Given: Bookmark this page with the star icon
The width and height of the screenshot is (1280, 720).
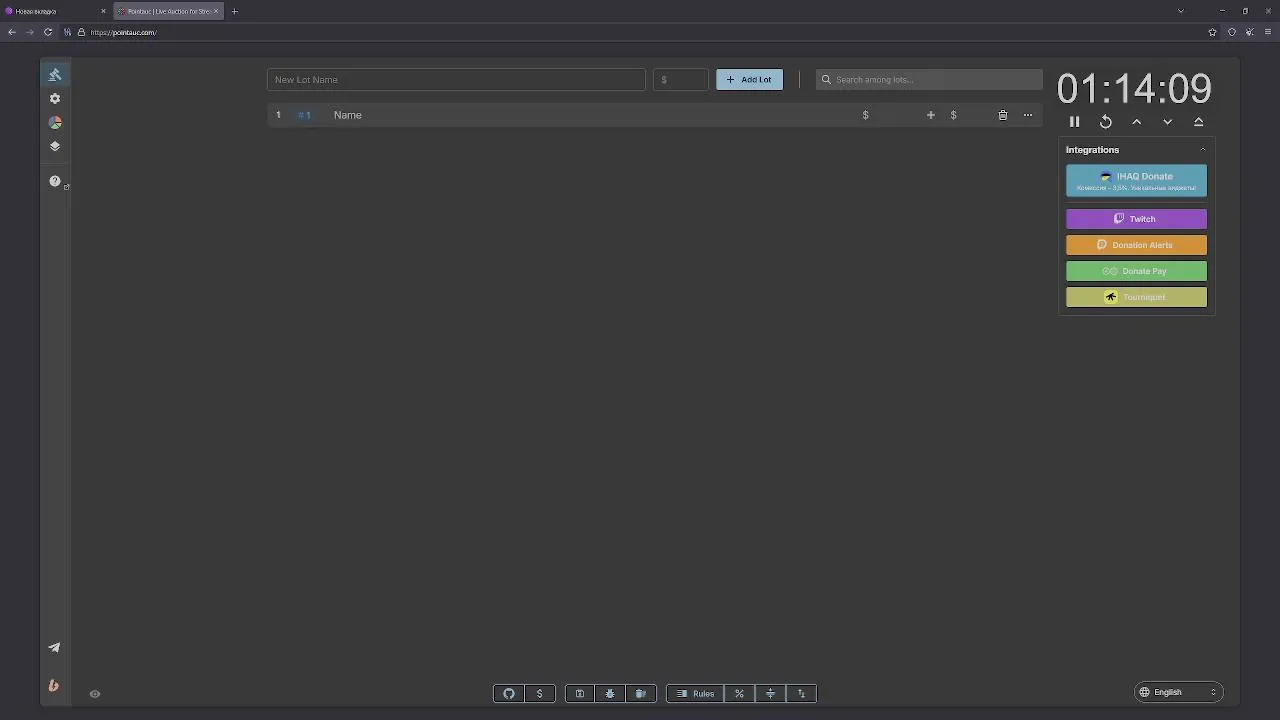Looking at the screenshot, I should click(1213, 32).
